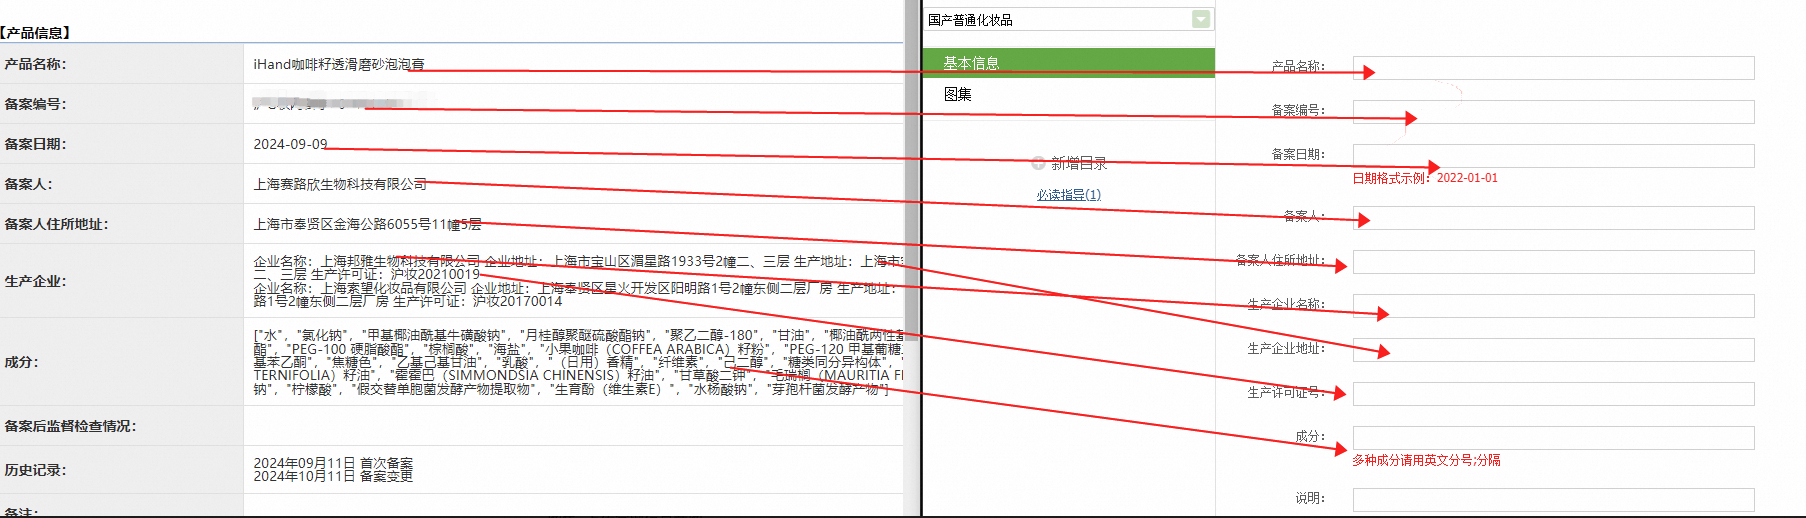1806x518 pixels.
Task: Click the 国产普通化妆品 combo box text
Action: click(x=970, y=20)
